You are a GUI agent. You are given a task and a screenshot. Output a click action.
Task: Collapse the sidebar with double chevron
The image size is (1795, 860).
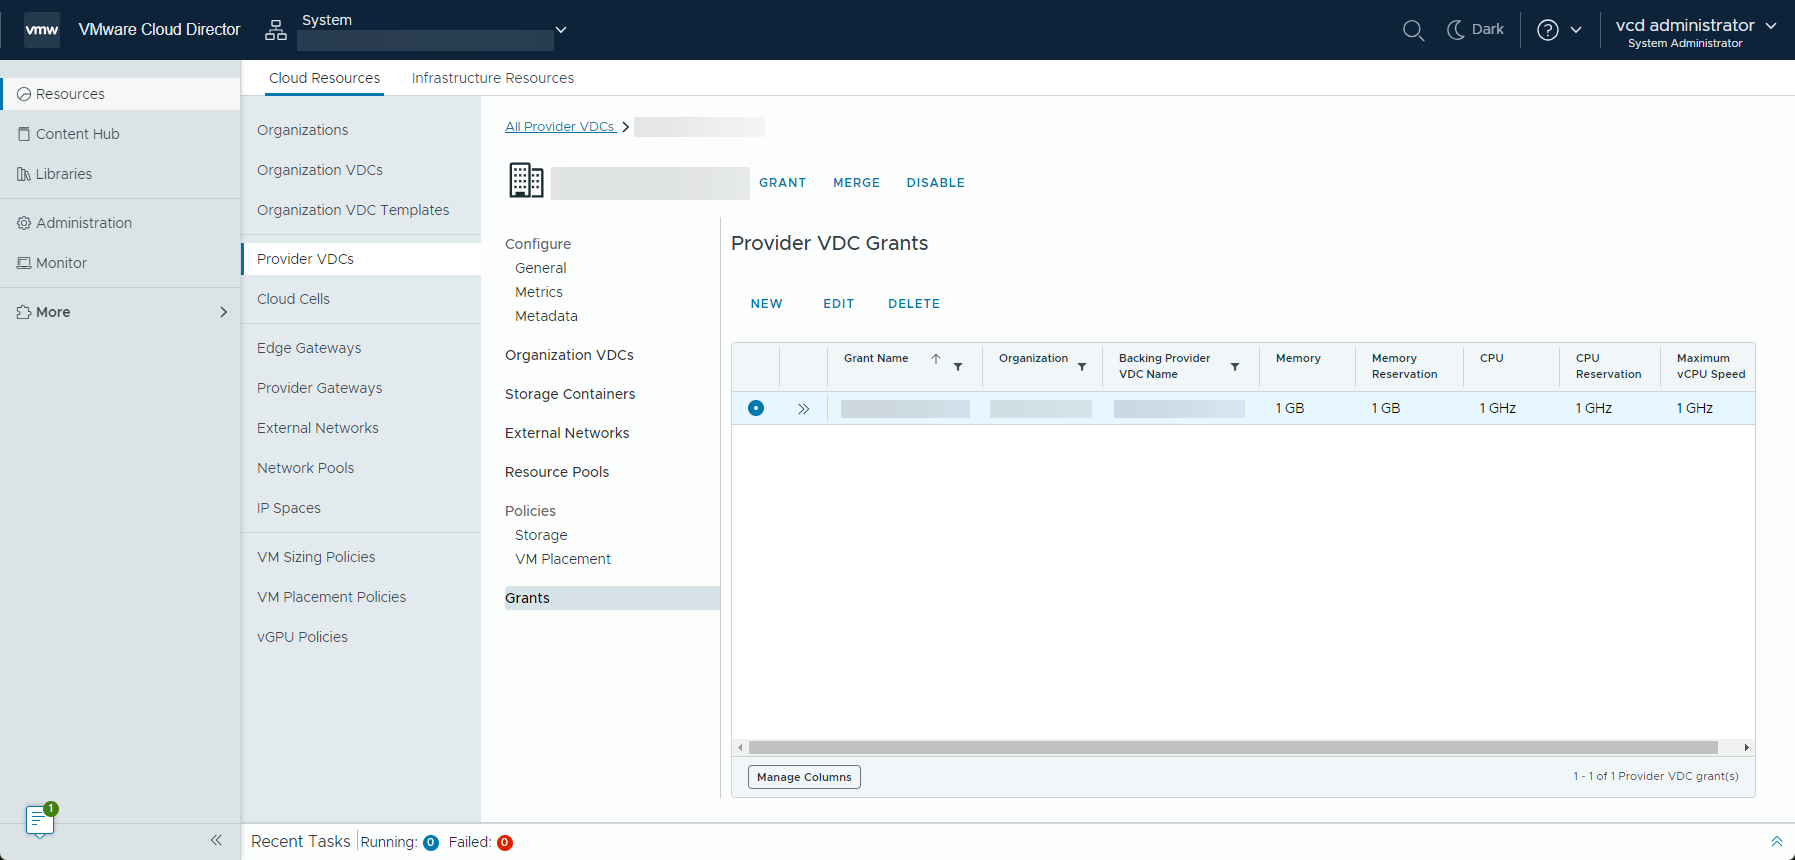click(216, 840)
